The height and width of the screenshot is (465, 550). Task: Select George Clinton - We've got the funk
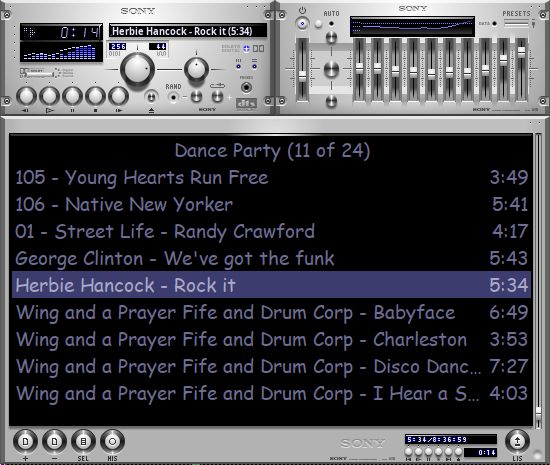(271, 258)
